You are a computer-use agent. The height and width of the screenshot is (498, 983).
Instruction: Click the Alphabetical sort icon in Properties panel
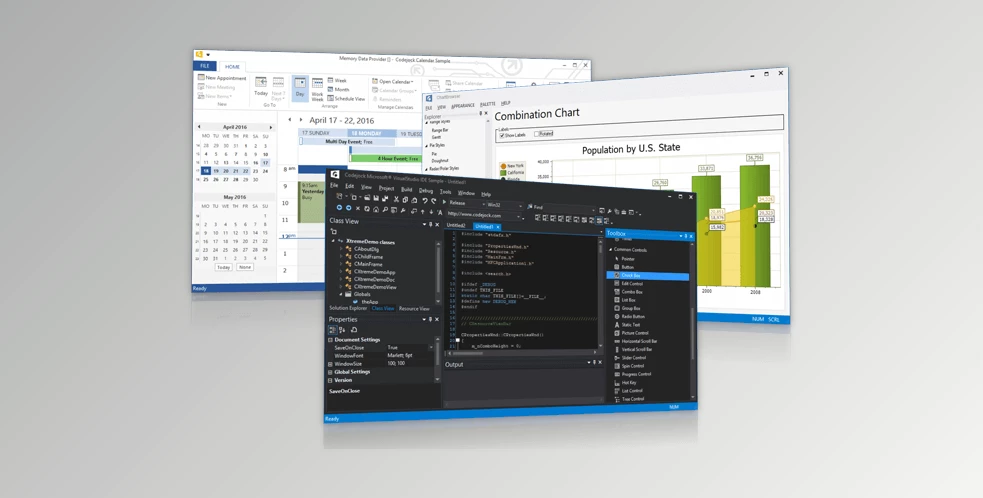342,330
